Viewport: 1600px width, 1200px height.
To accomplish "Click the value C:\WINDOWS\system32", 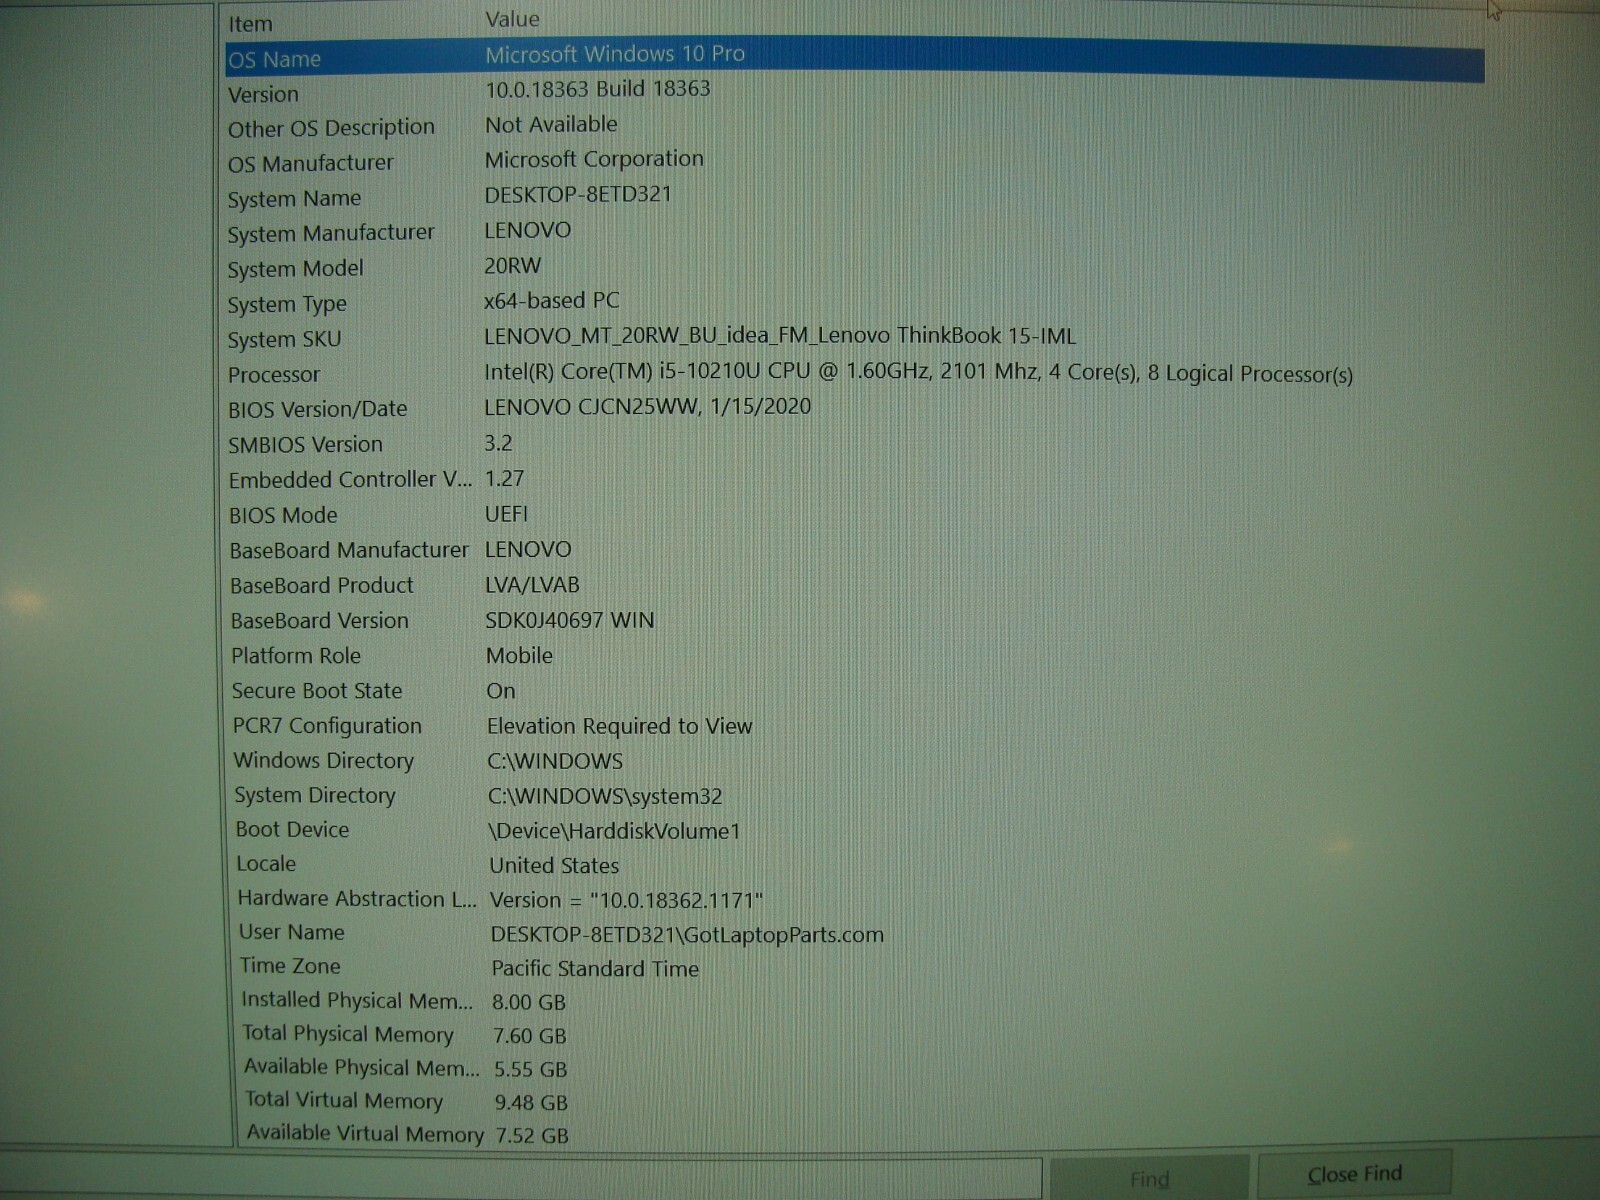I will [x=605, y=796].
